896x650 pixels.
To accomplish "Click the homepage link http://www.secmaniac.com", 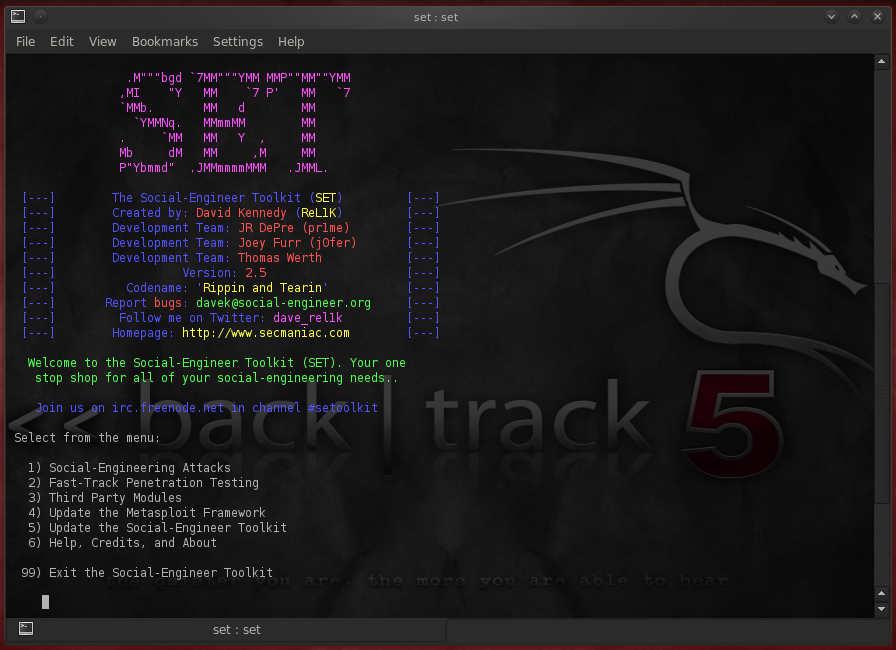I will [x=265, y=332].
